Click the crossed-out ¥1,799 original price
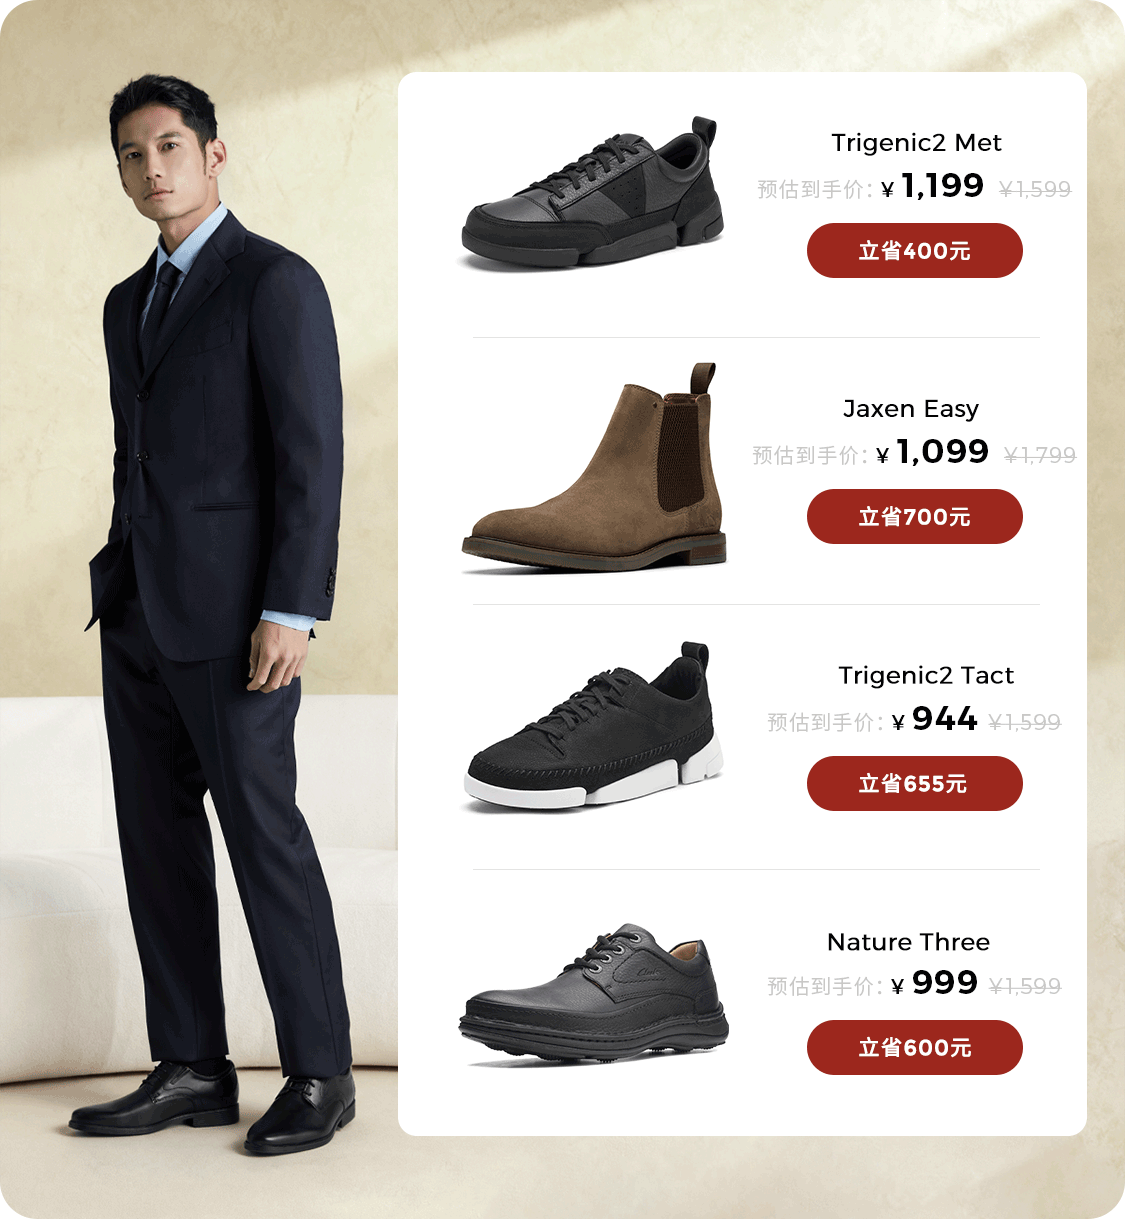This screenshot has width=1125, height=1227. point(1040,456)
